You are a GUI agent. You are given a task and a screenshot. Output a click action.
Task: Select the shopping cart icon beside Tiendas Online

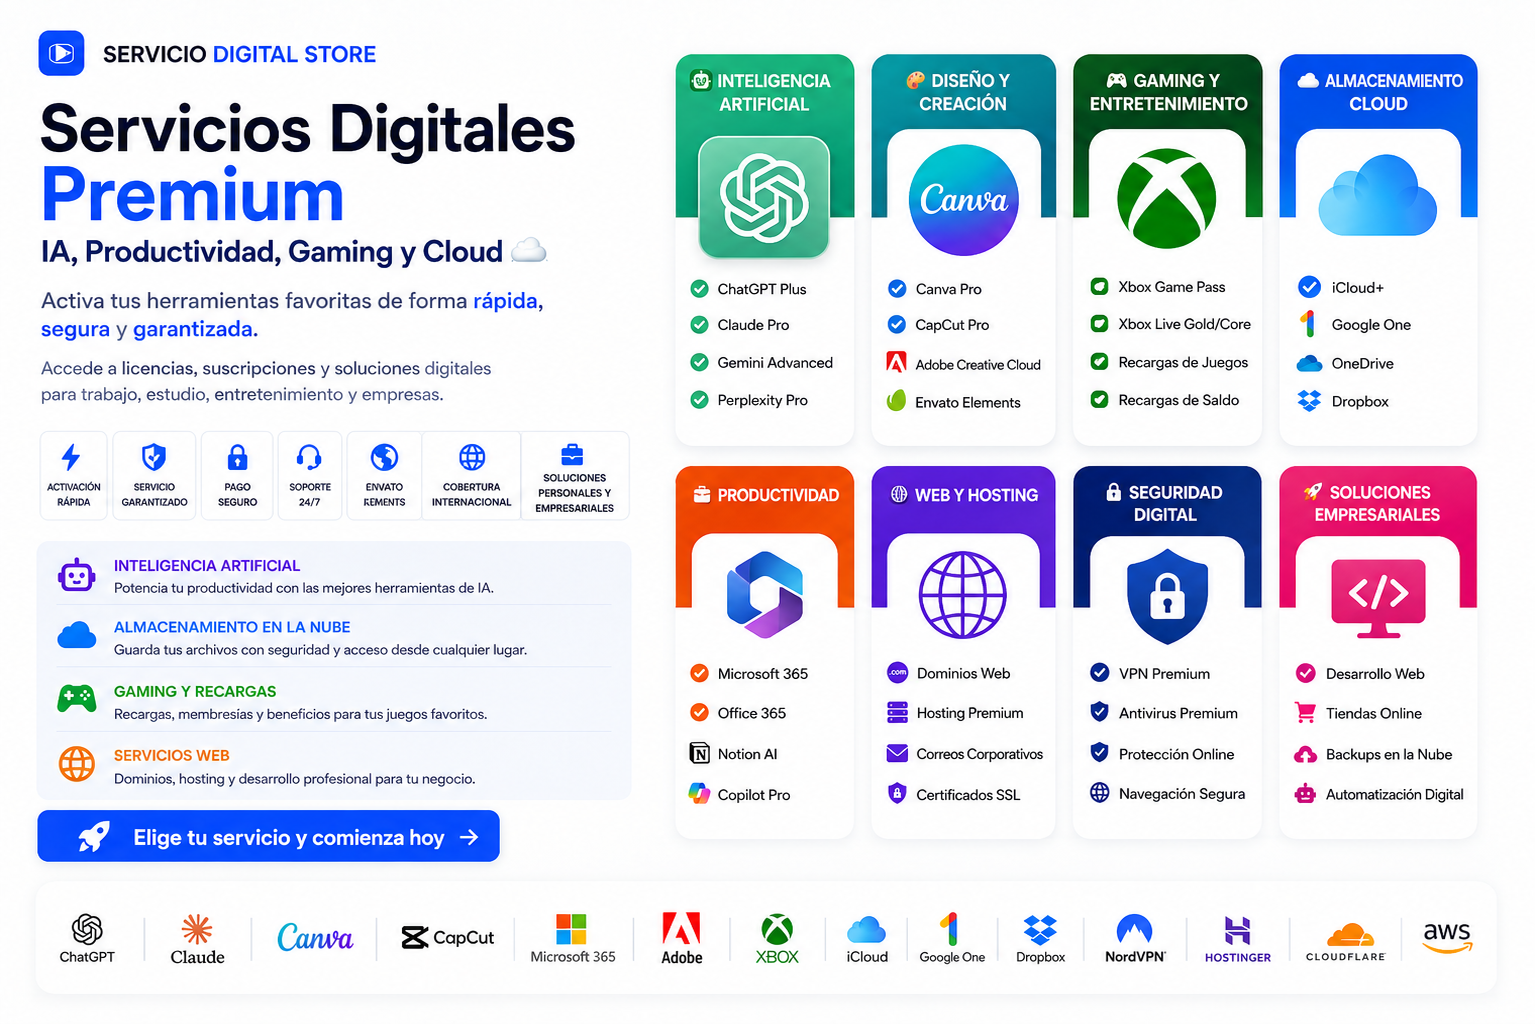click(x=1305, y=712)
